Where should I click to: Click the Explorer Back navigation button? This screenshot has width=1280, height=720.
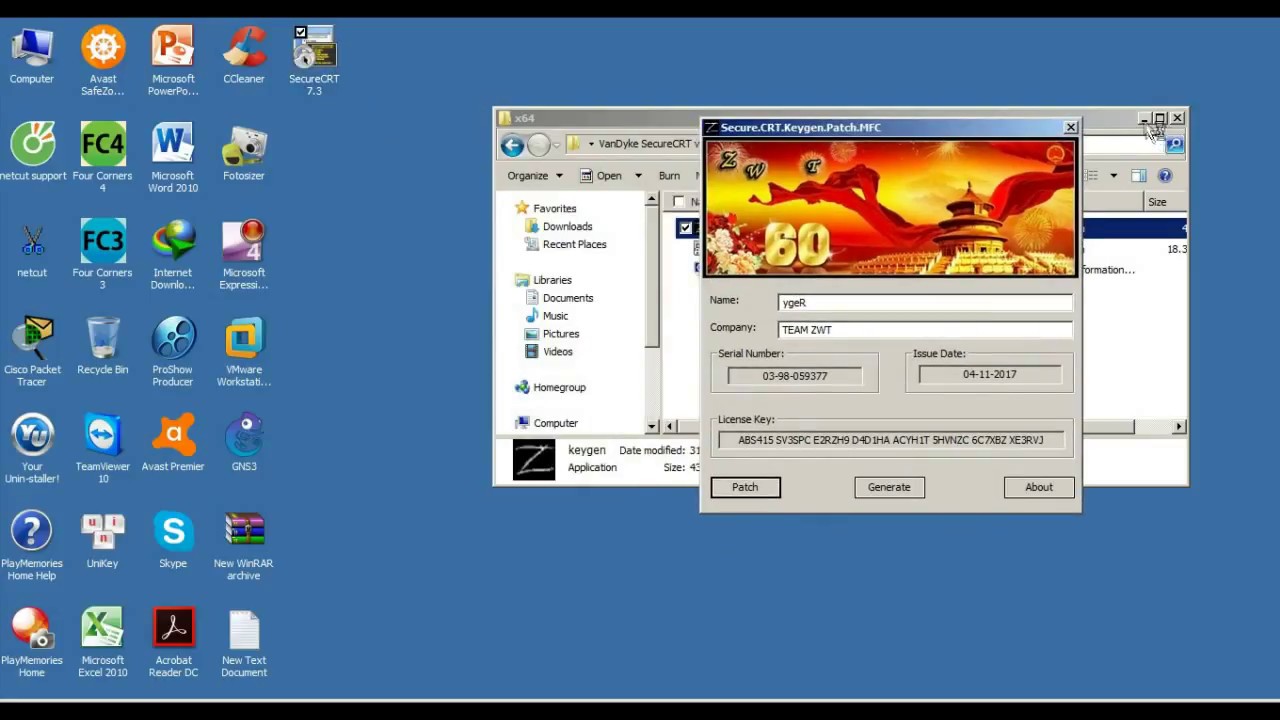[x=512, y=145]
